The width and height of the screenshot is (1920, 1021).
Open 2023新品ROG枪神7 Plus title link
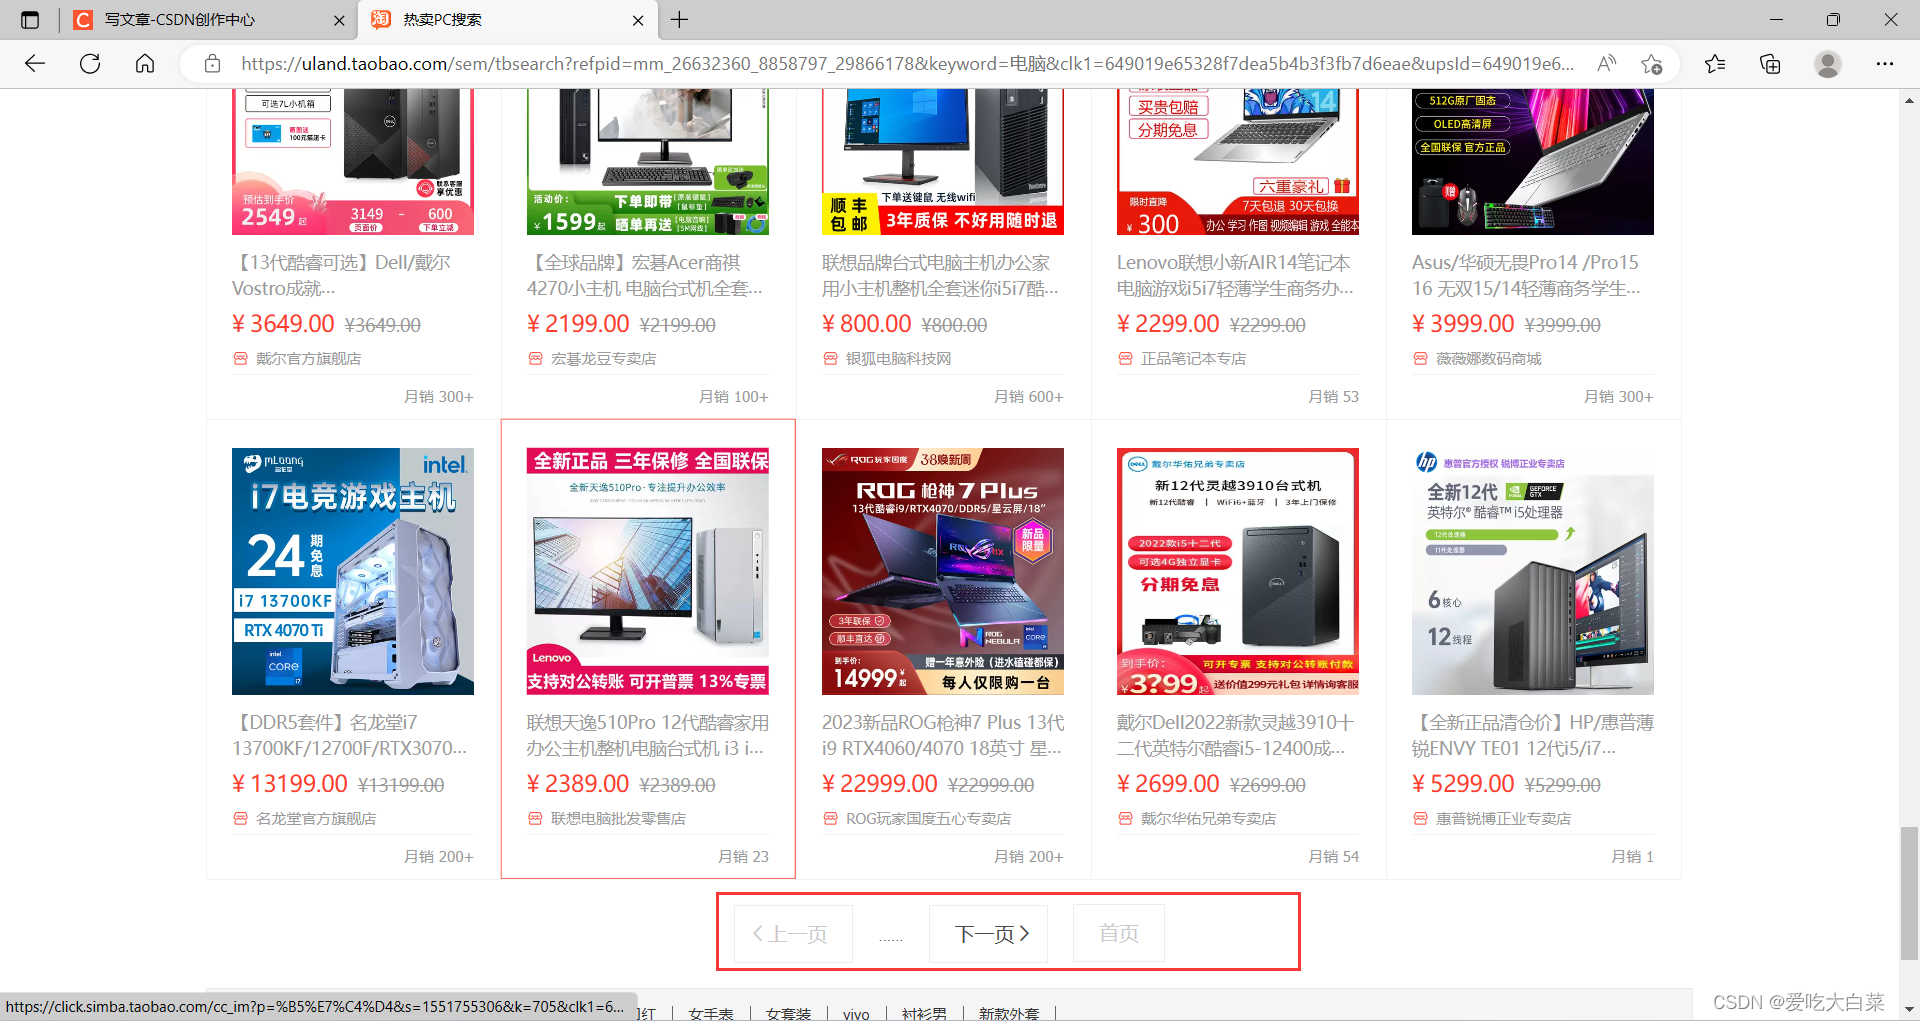click(x=943, y=735)
